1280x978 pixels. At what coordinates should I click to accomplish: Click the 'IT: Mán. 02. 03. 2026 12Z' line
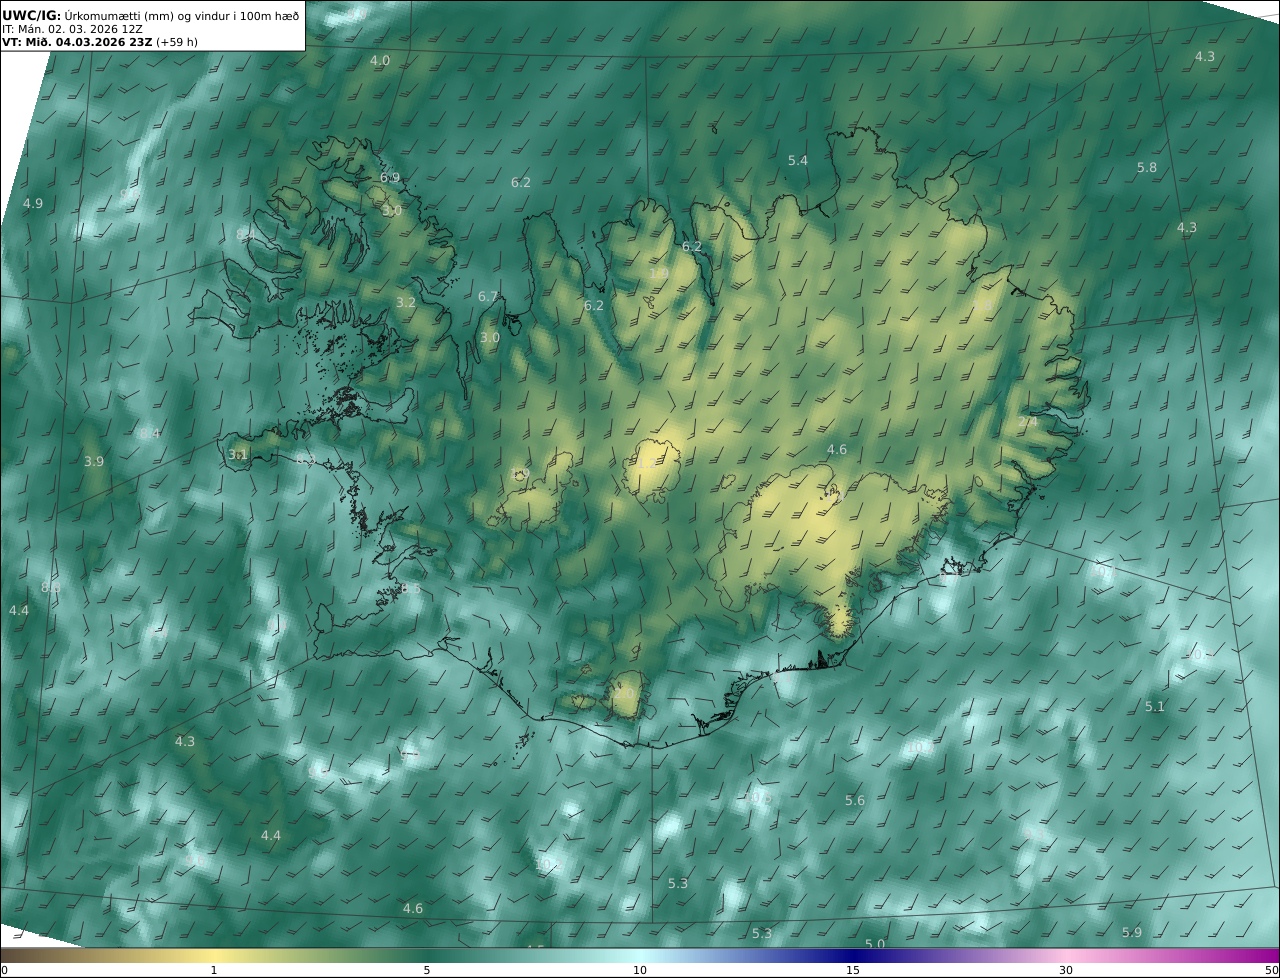(72, 29)
